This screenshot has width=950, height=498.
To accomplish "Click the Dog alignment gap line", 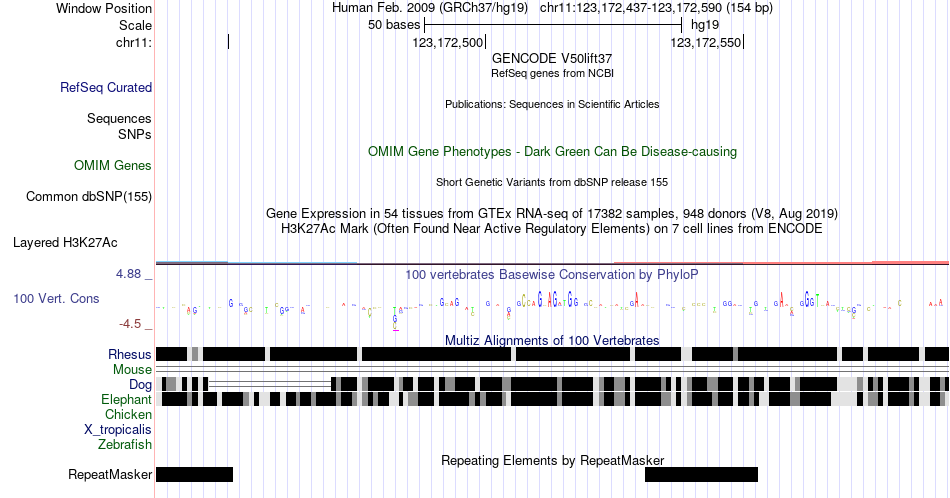I will pyautogui.click(x=270, y=384).
